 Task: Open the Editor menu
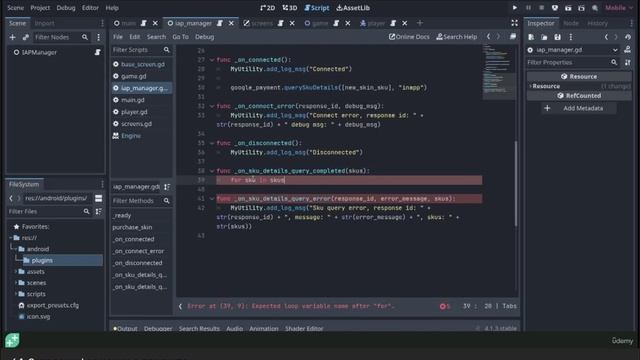pyautogui.click(x=90, y=8)
